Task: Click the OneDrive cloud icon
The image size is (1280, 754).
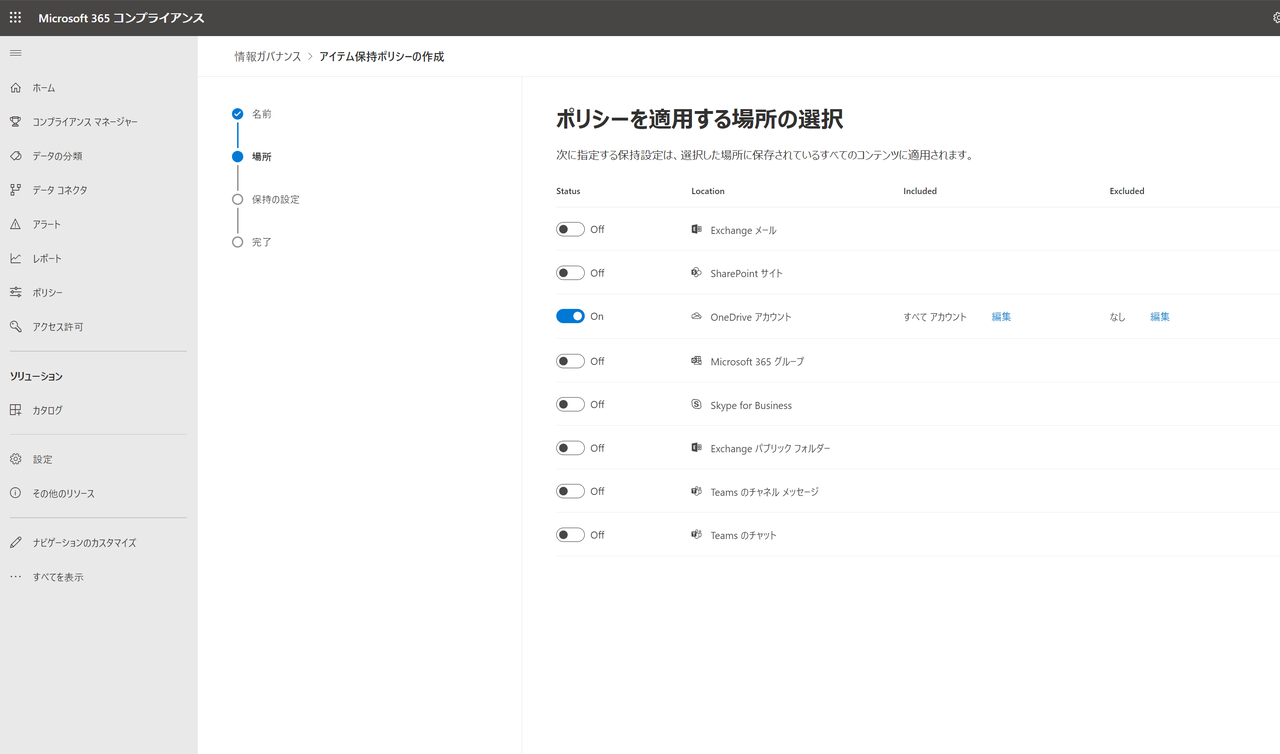Action: point(696,316)
